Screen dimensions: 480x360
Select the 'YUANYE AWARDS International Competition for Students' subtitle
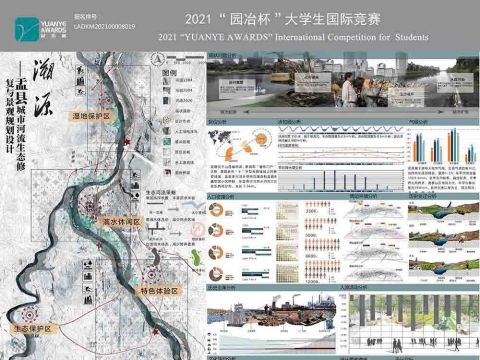click(x=293, y=37)
